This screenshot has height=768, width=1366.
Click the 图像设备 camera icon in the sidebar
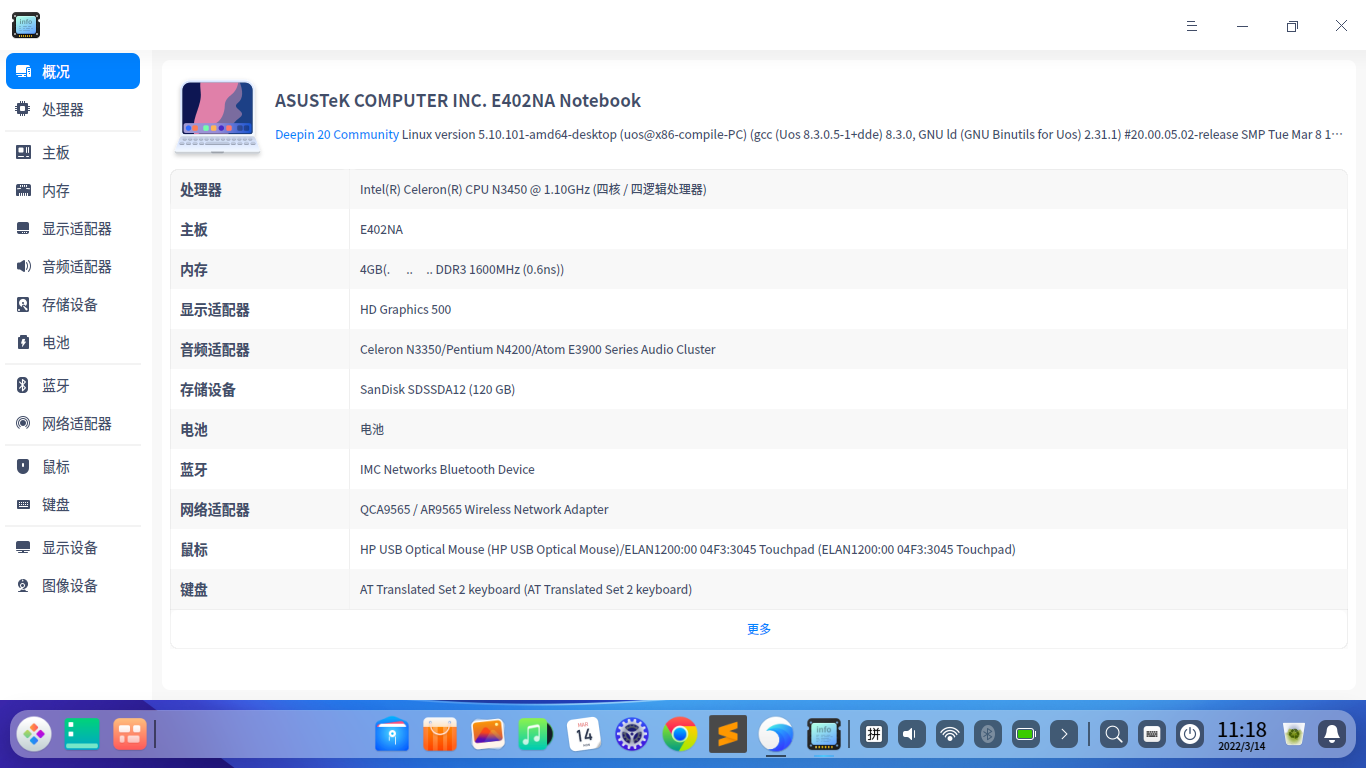(x=23, y=585)
